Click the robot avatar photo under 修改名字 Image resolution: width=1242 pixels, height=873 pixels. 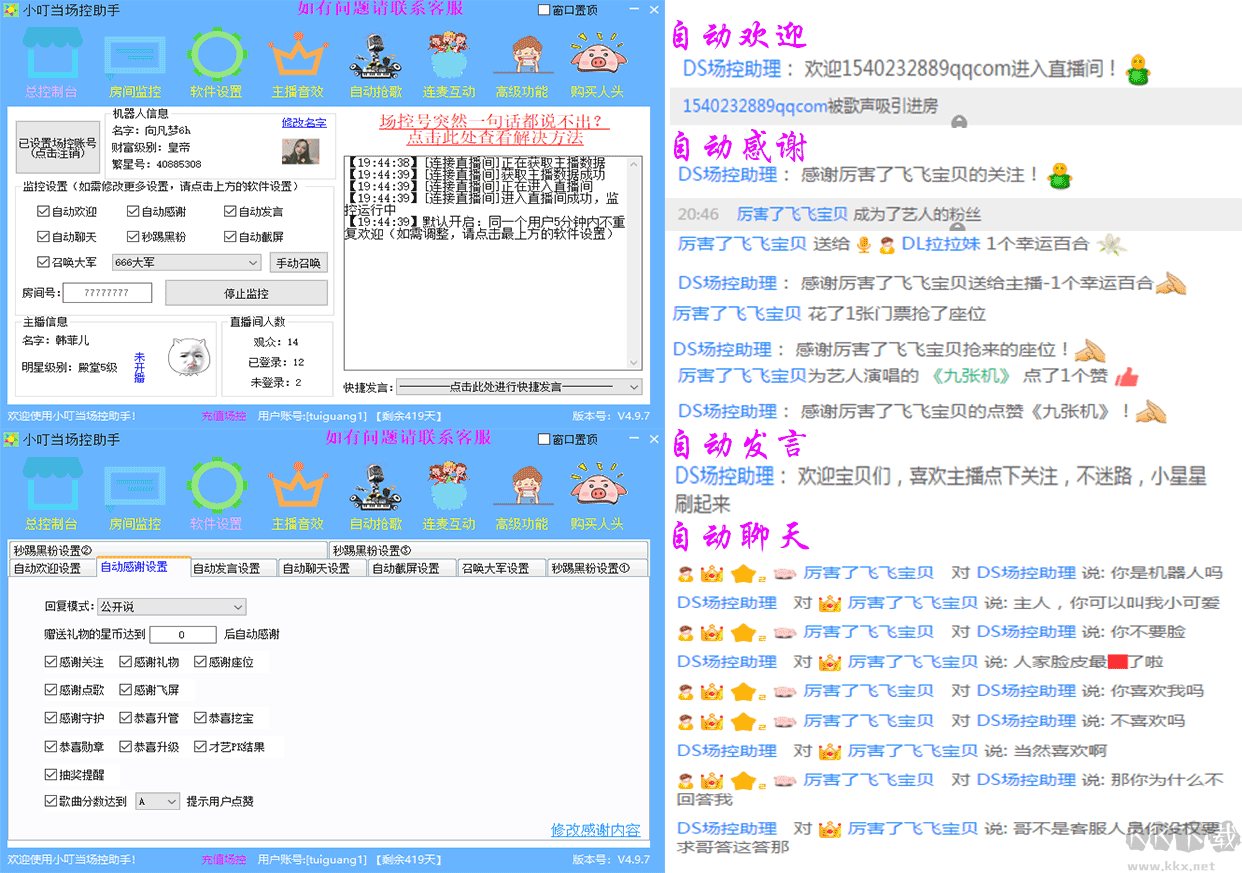point(301,151)
